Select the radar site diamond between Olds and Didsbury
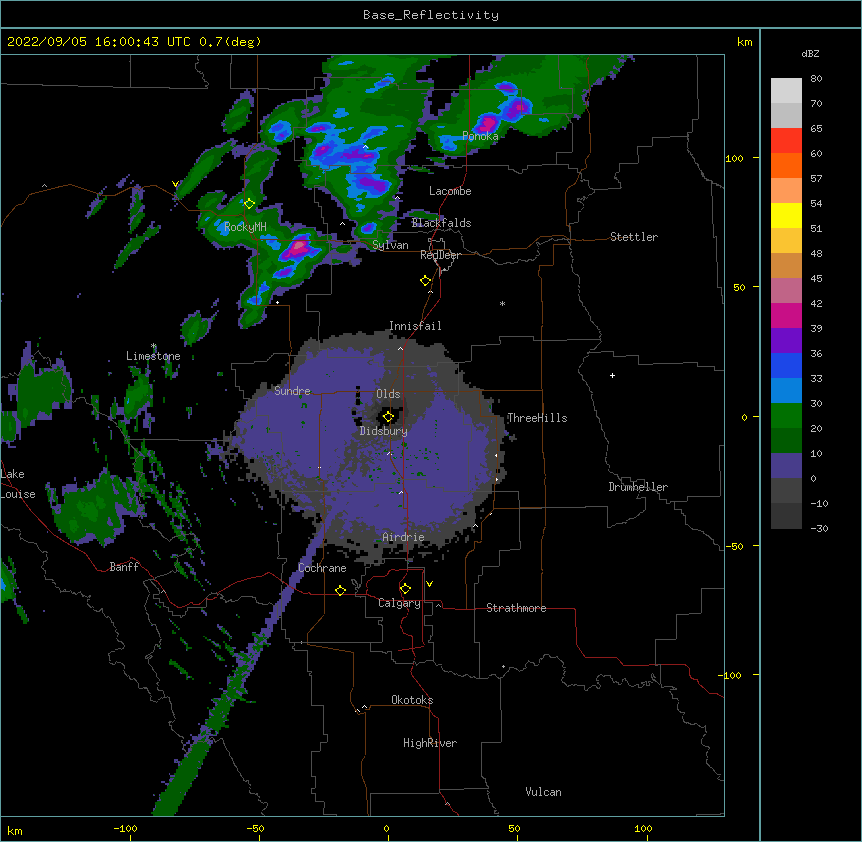Image resolution: width=862 pixels, height=842 pixels. [x=388, y=417]
